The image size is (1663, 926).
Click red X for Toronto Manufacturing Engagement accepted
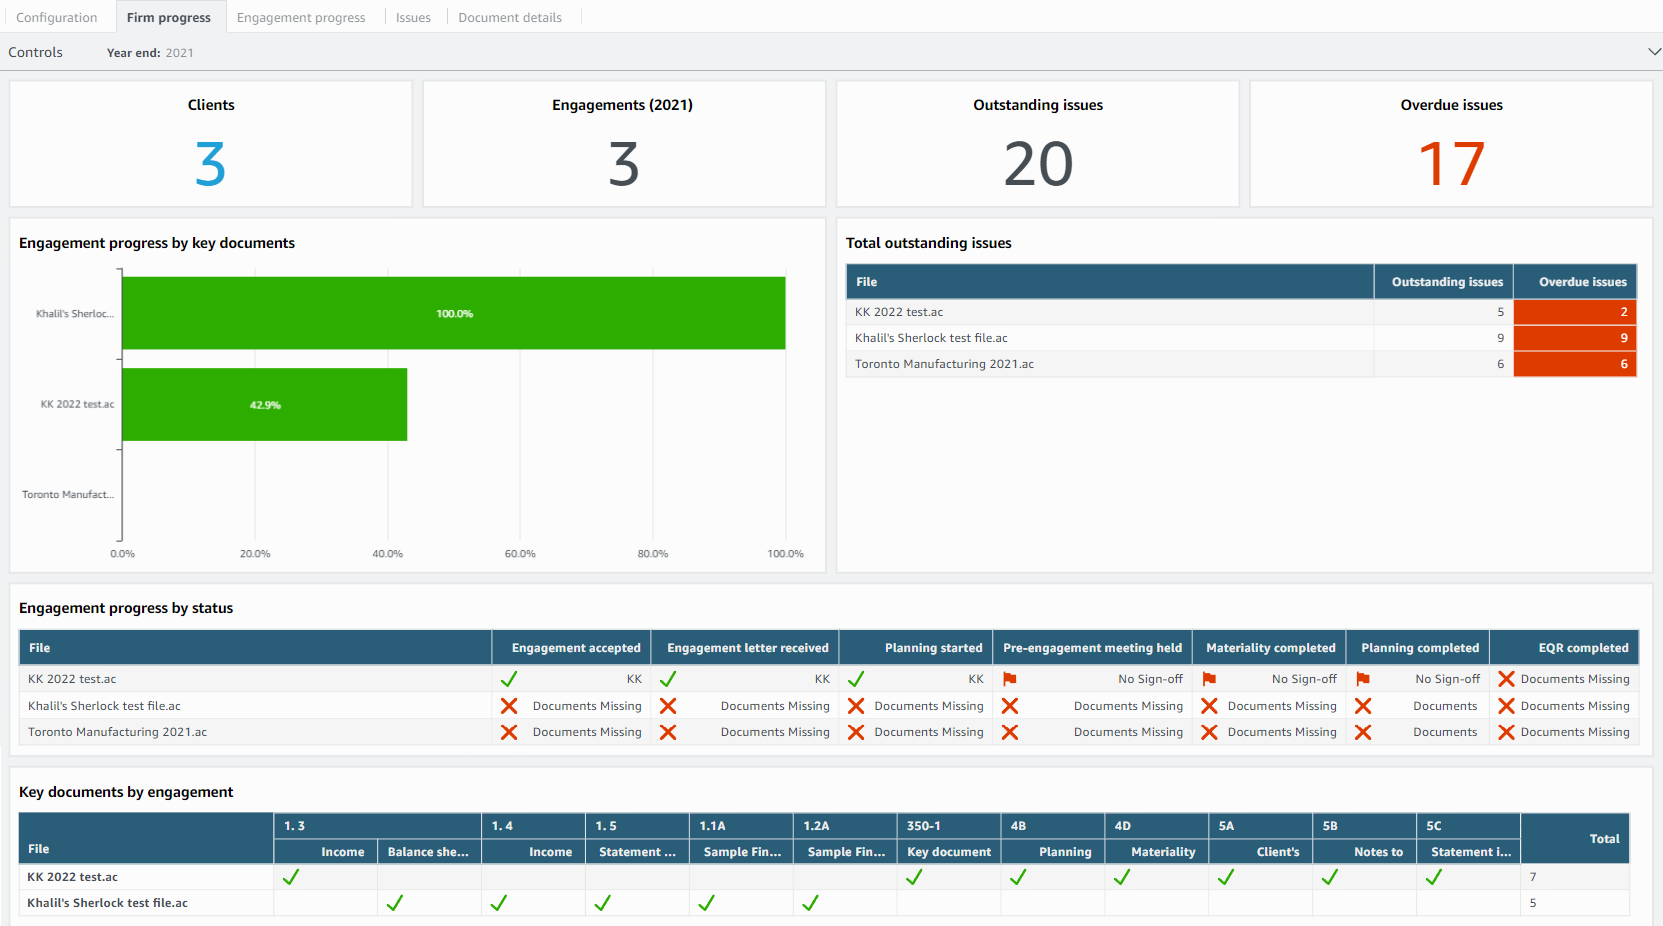click(509, 732)
